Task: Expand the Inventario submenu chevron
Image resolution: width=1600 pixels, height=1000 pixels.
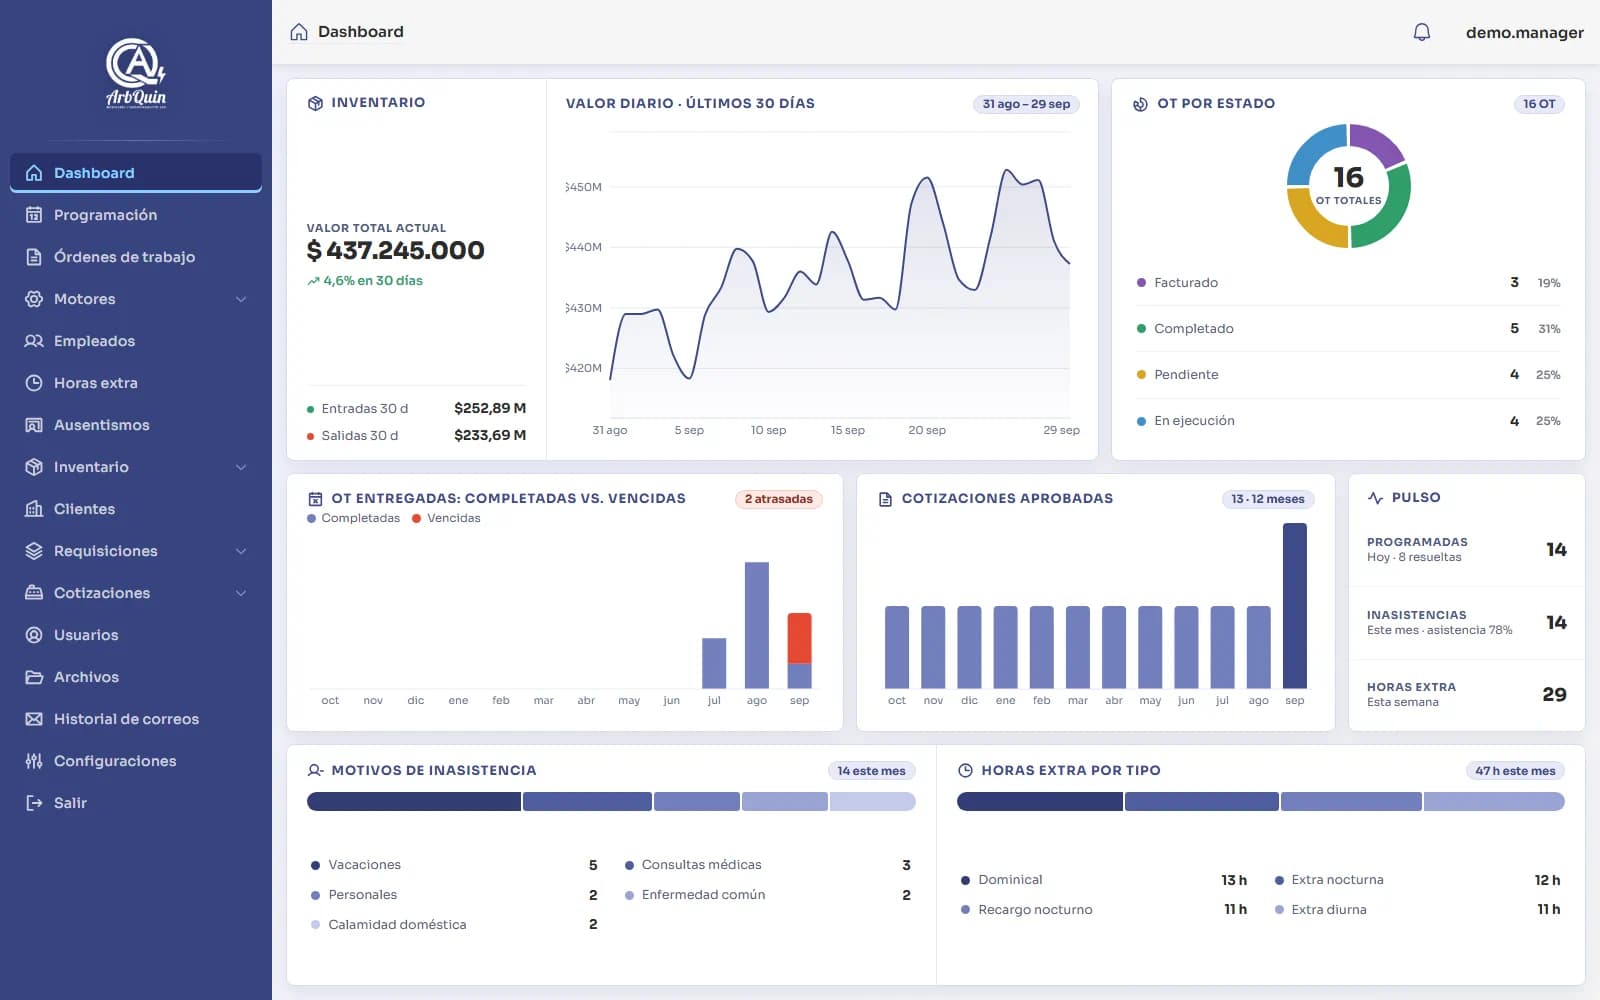Action: (241, 467)
